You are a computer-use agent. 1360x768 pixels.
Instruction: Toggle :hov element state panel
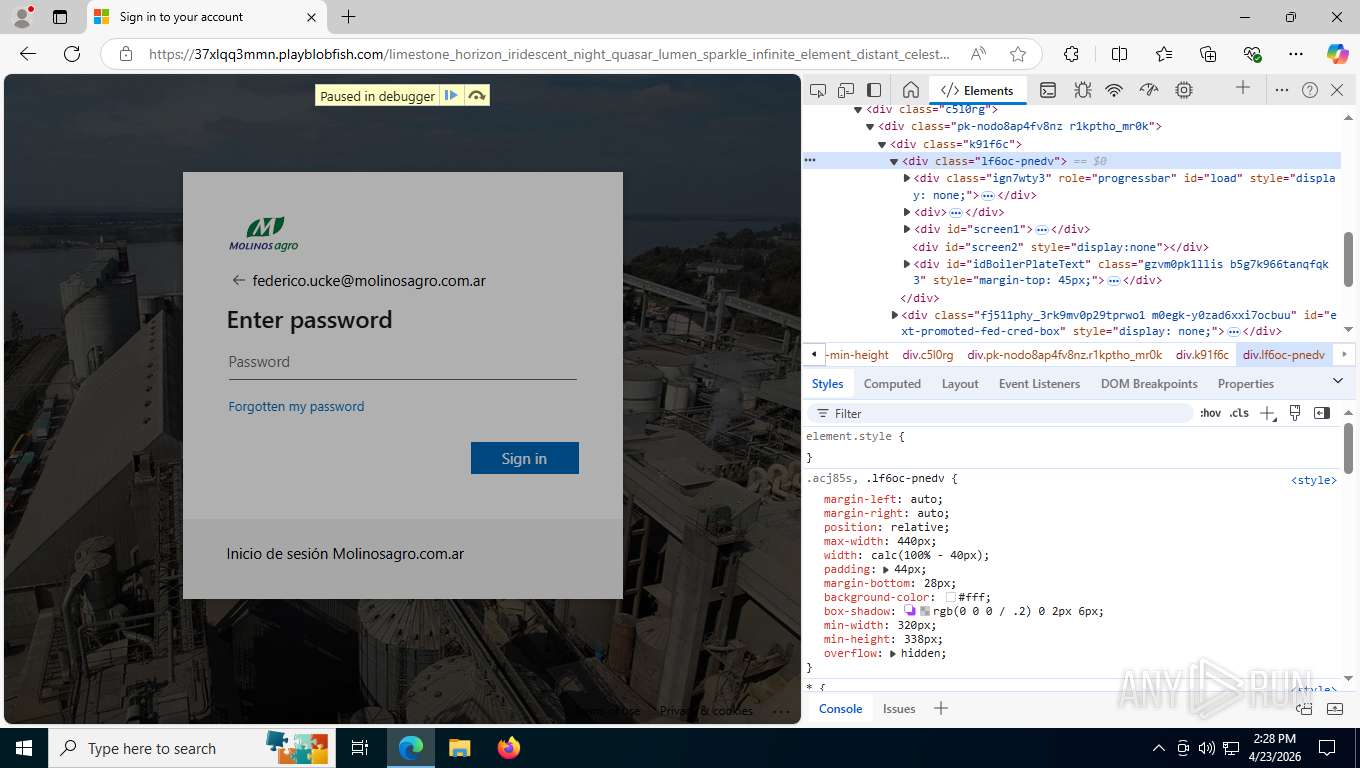click(1210, 413)
